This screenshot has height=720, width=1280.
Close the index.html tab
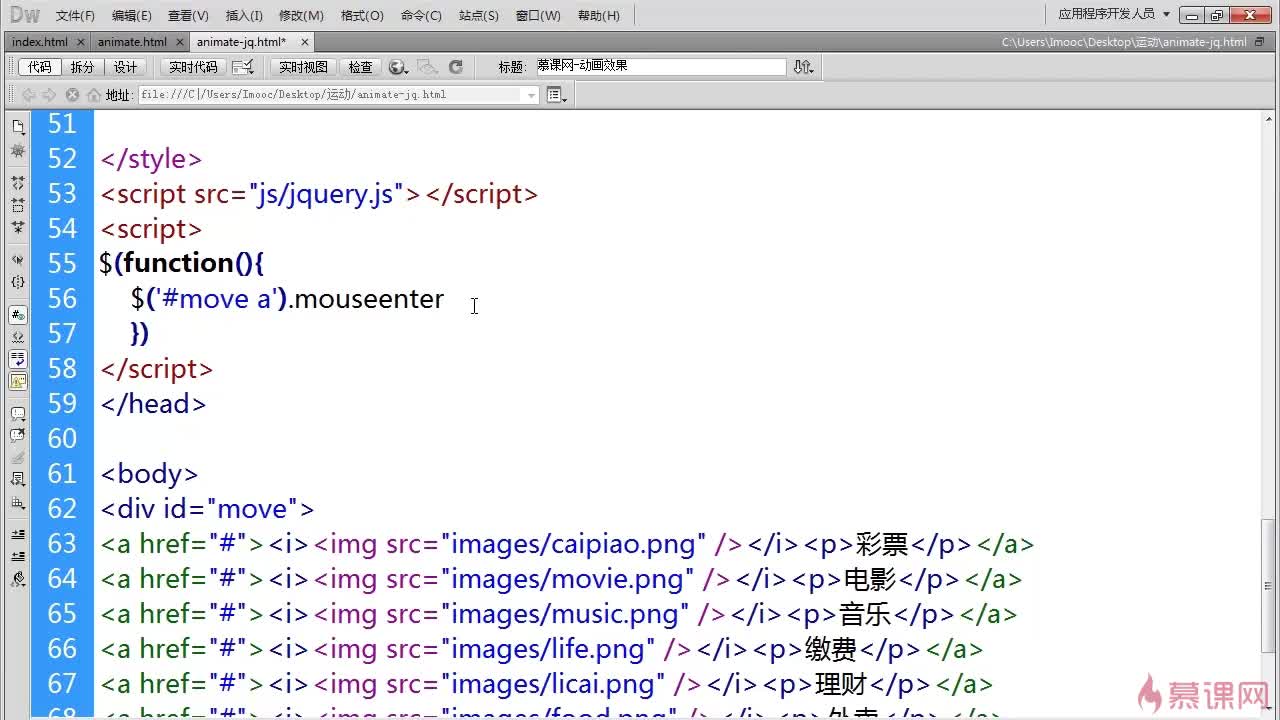click(80, 42)
